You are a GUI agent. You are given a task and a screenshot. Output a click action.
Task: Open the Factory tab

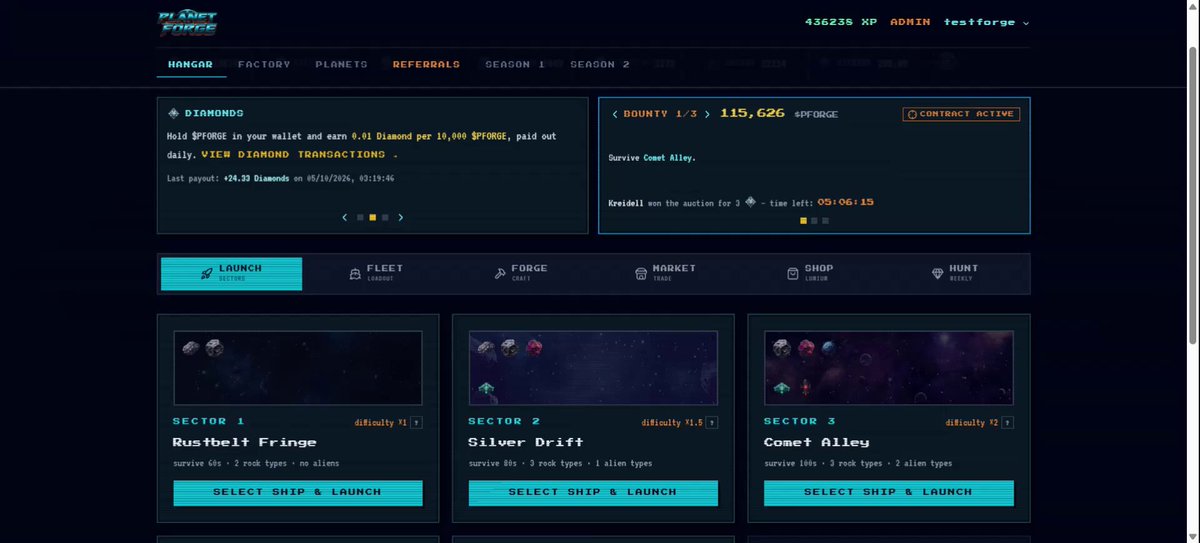(264, 64)
